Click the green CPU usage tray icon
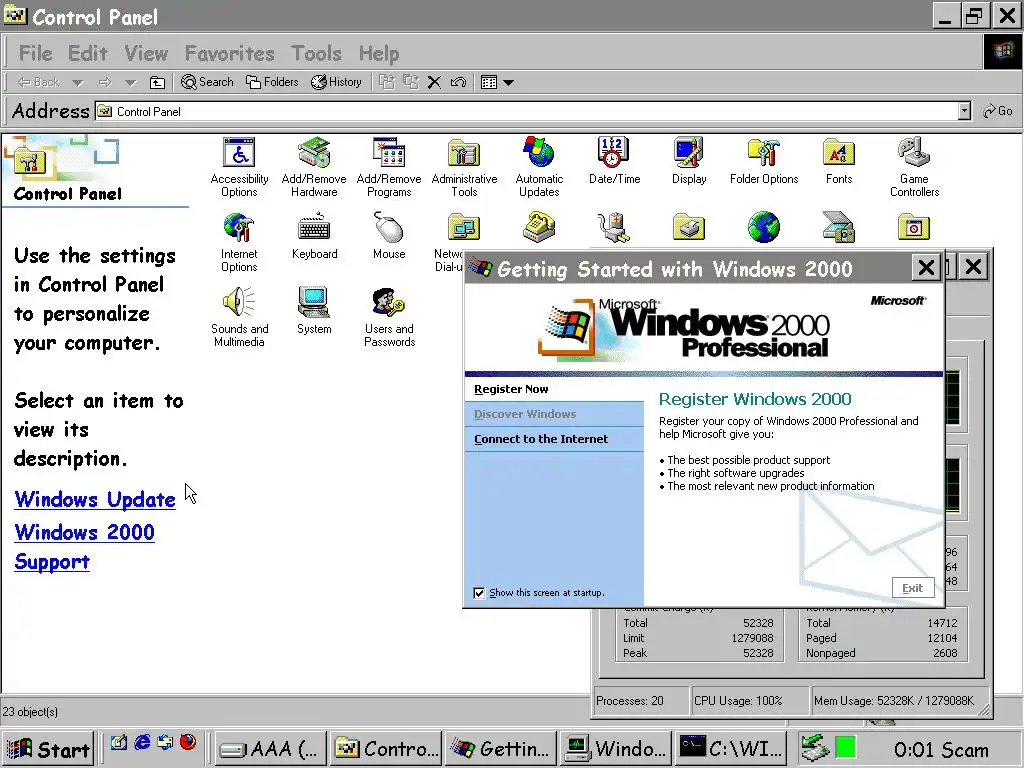This screenshot has width=1024, height=768. [846, 748]
